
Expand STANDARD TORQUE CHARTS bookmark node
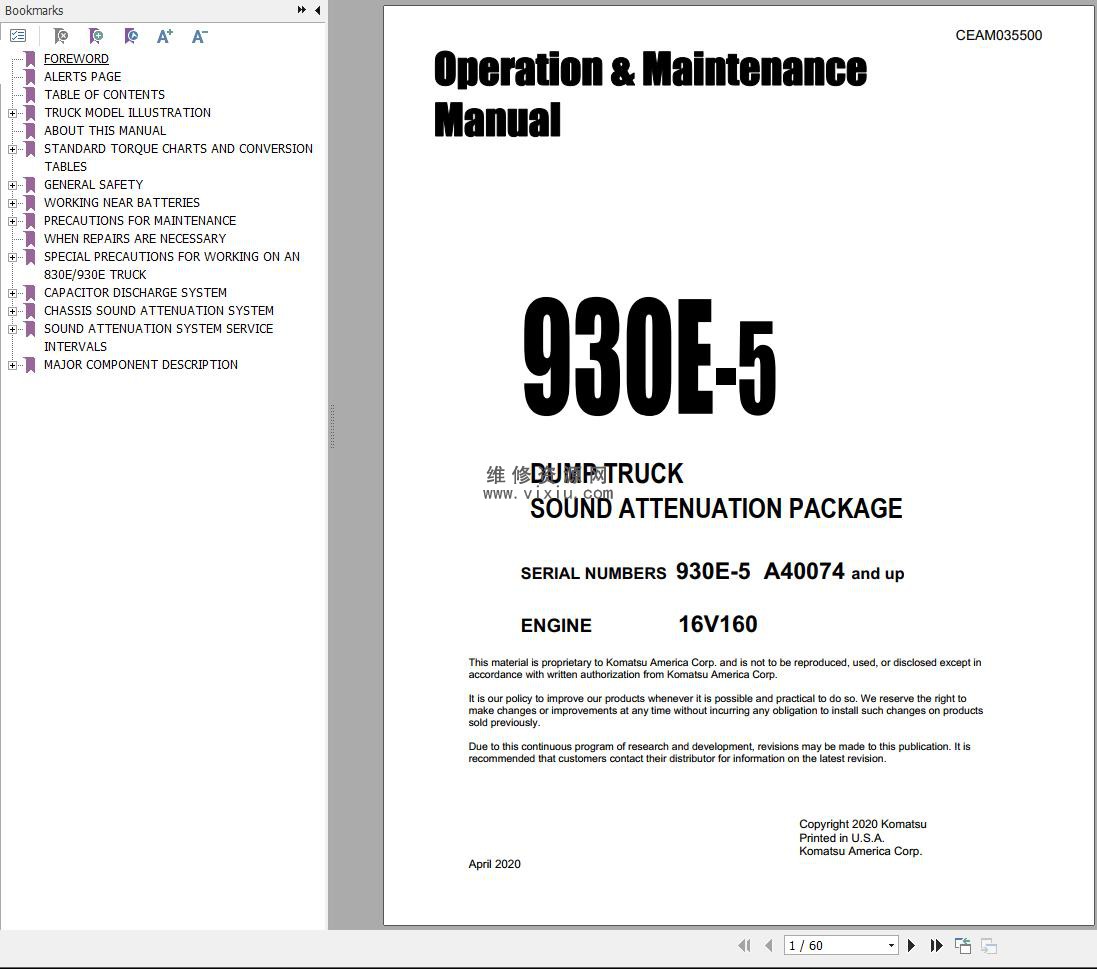point(12,149)
